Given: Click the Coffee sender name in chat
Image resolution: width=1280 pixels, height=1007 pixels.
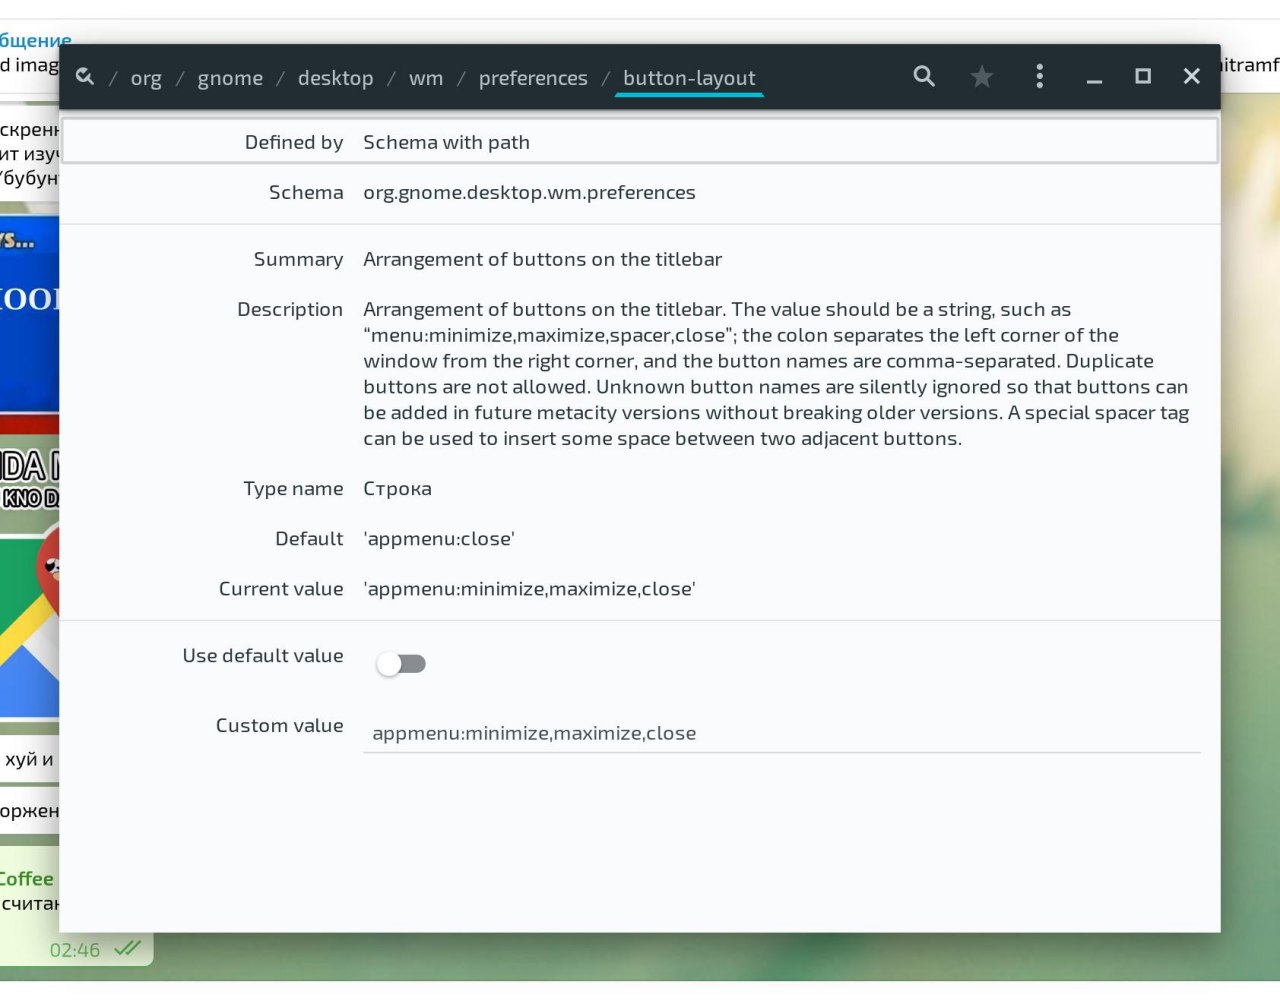Looking at the screenshot, I should [x=27, y=879].
